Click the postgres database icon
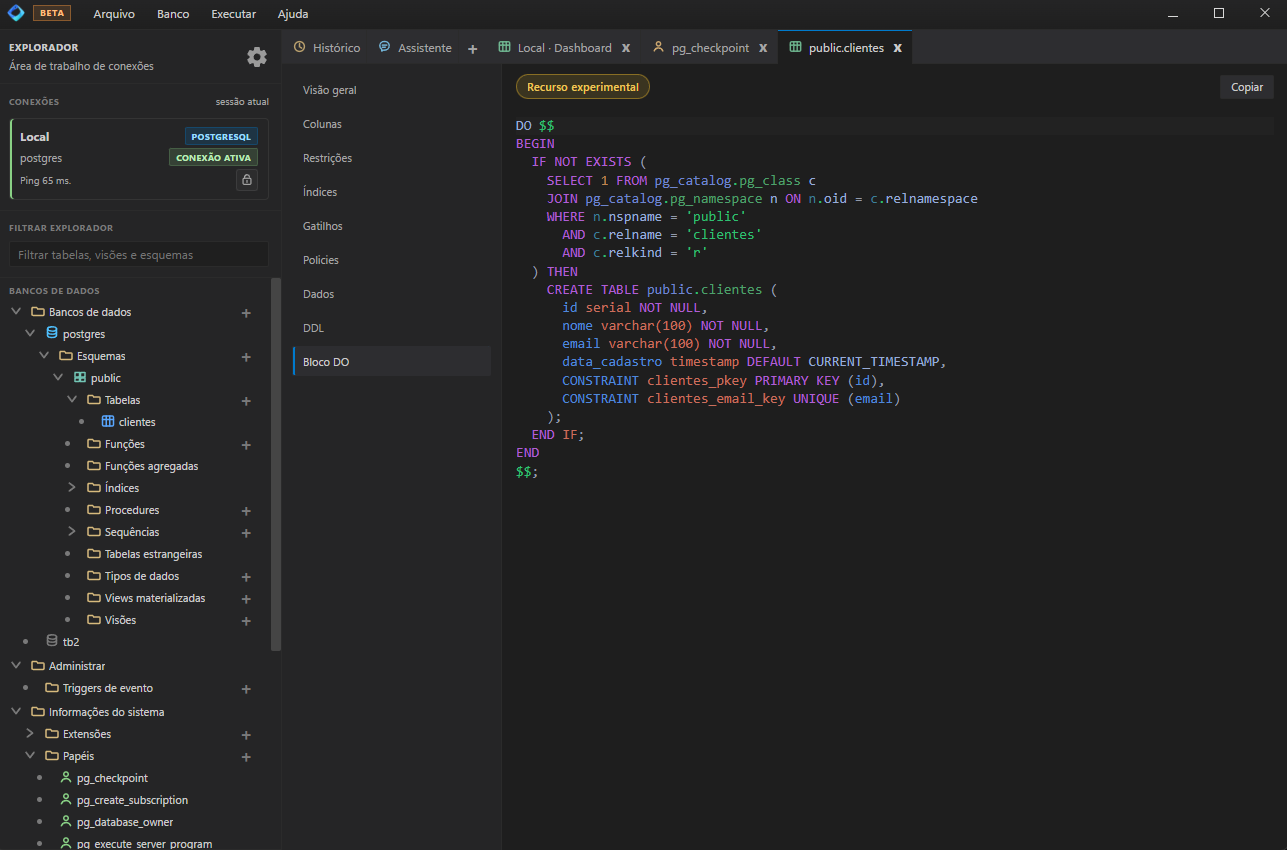This screenshot has height=850, width=1287. click(52, 334)
